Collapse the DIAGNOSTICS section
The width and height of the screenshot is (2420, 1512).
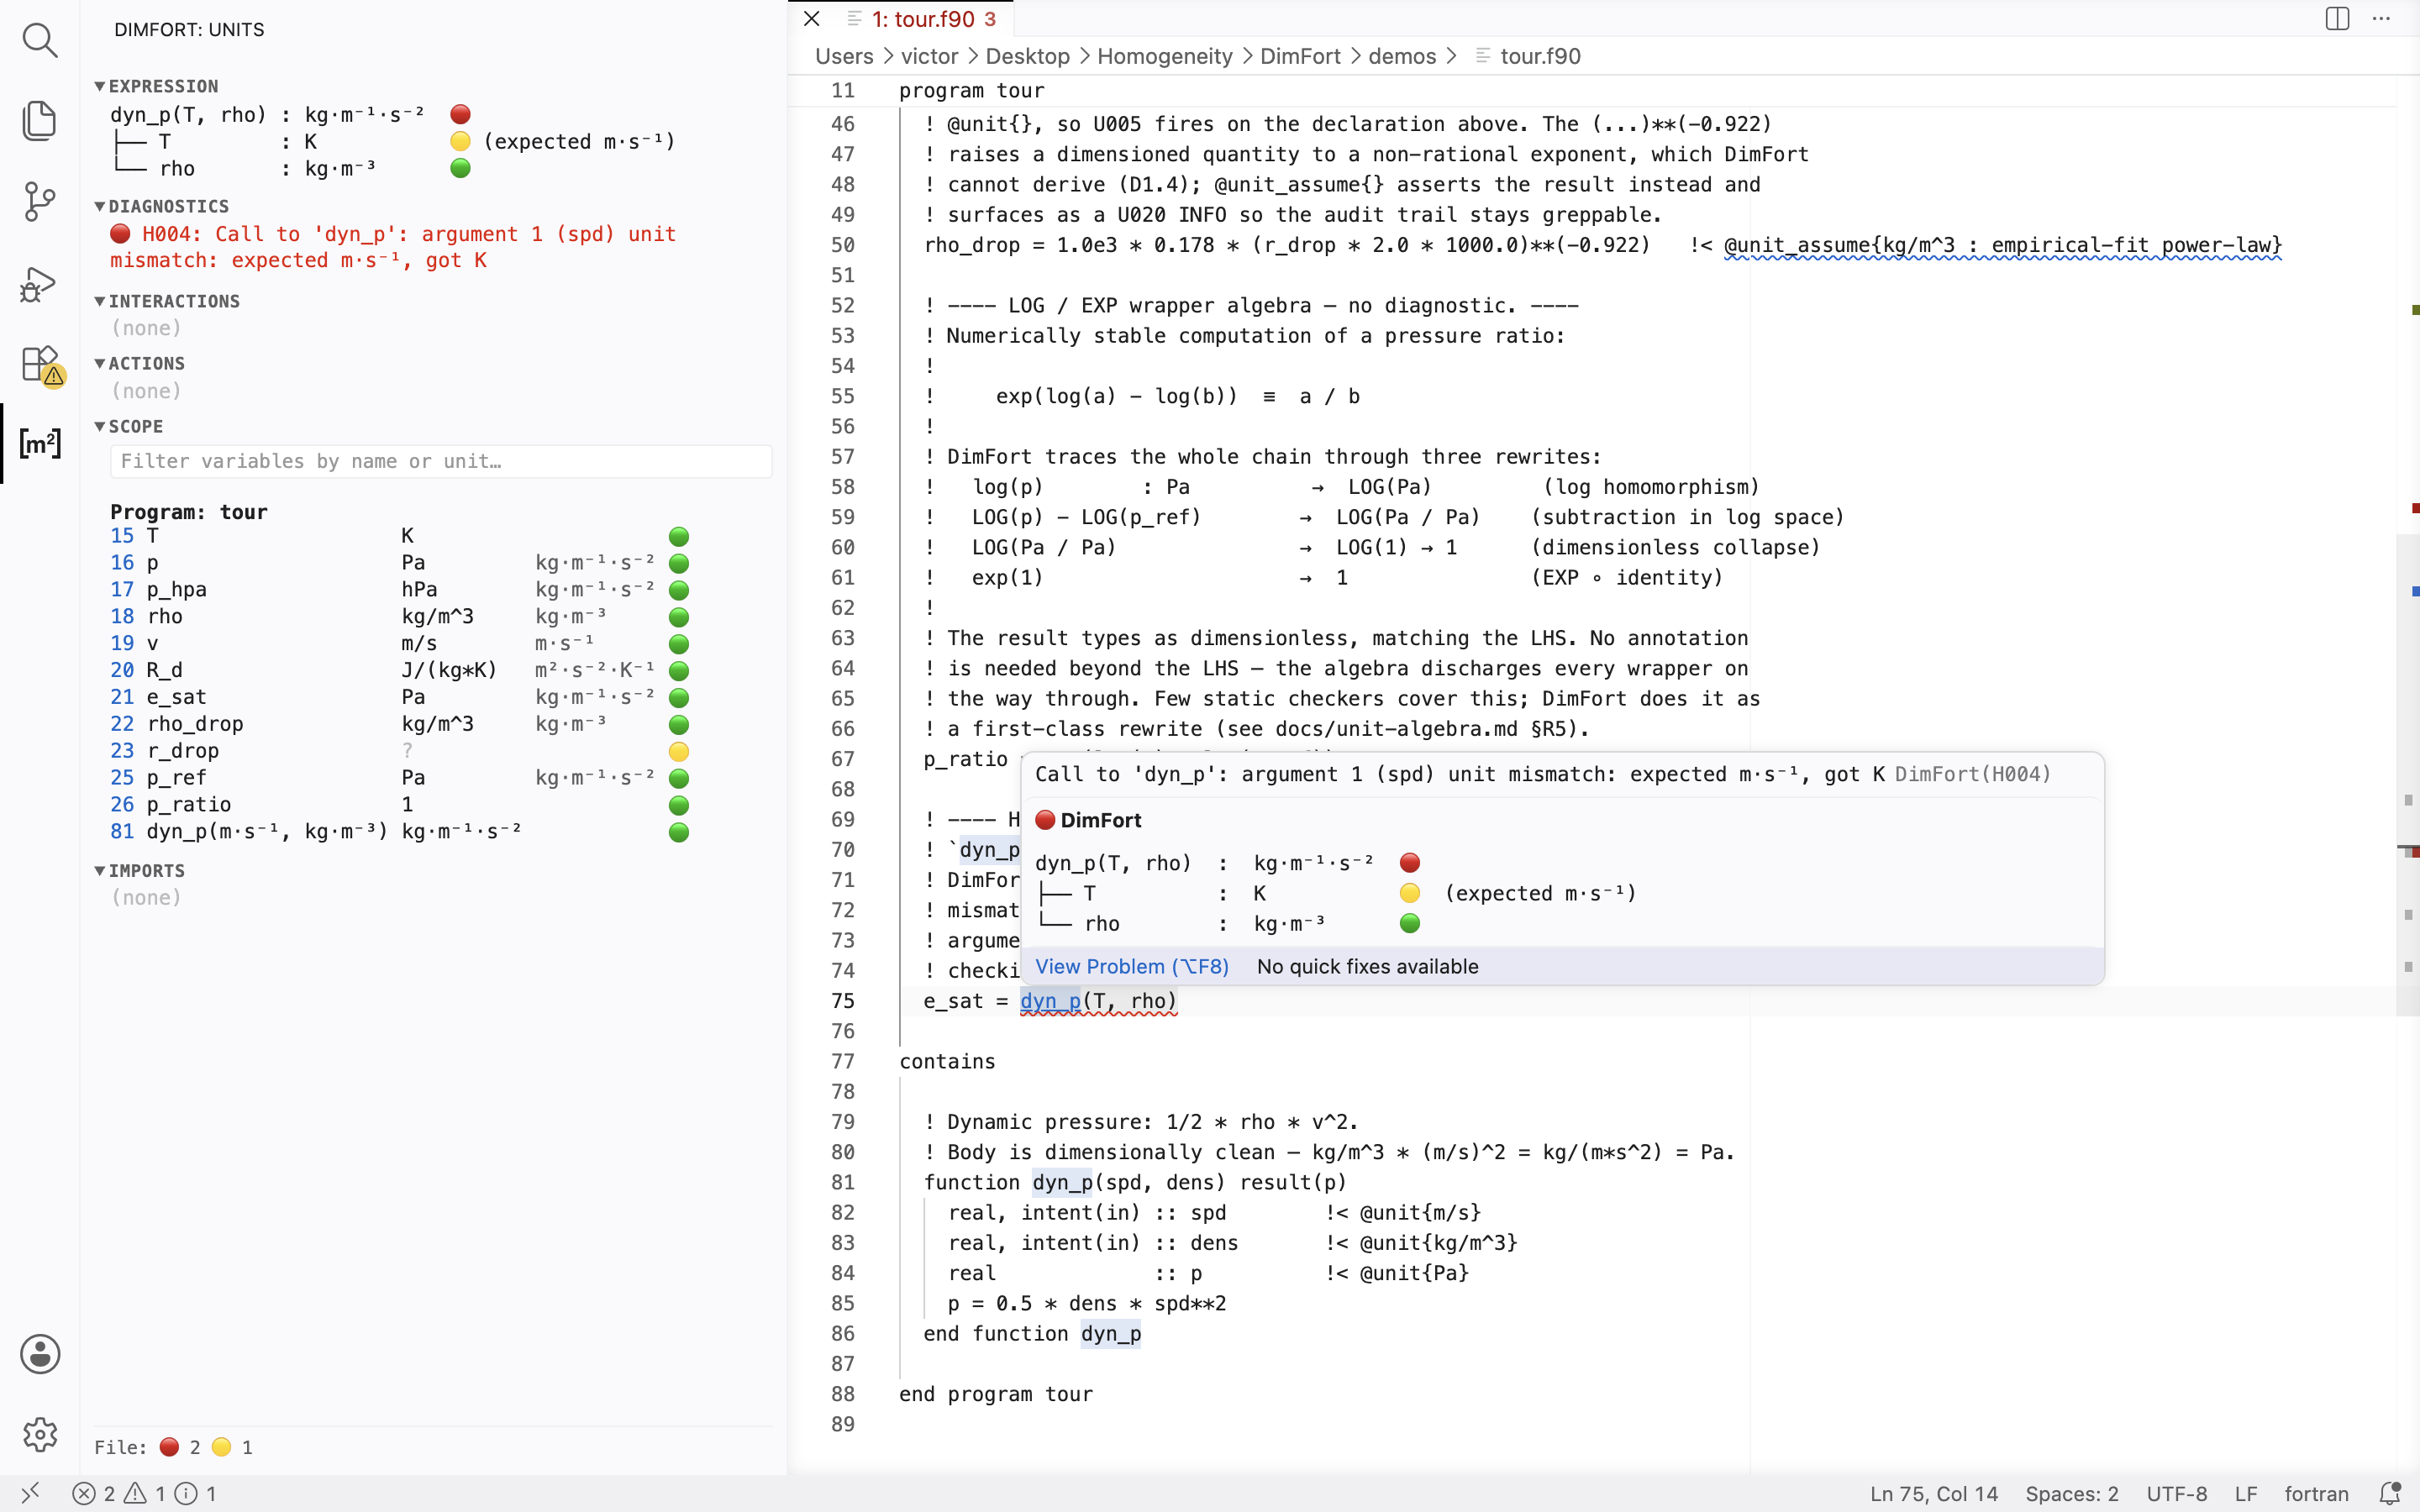click(x=161, y=206)
